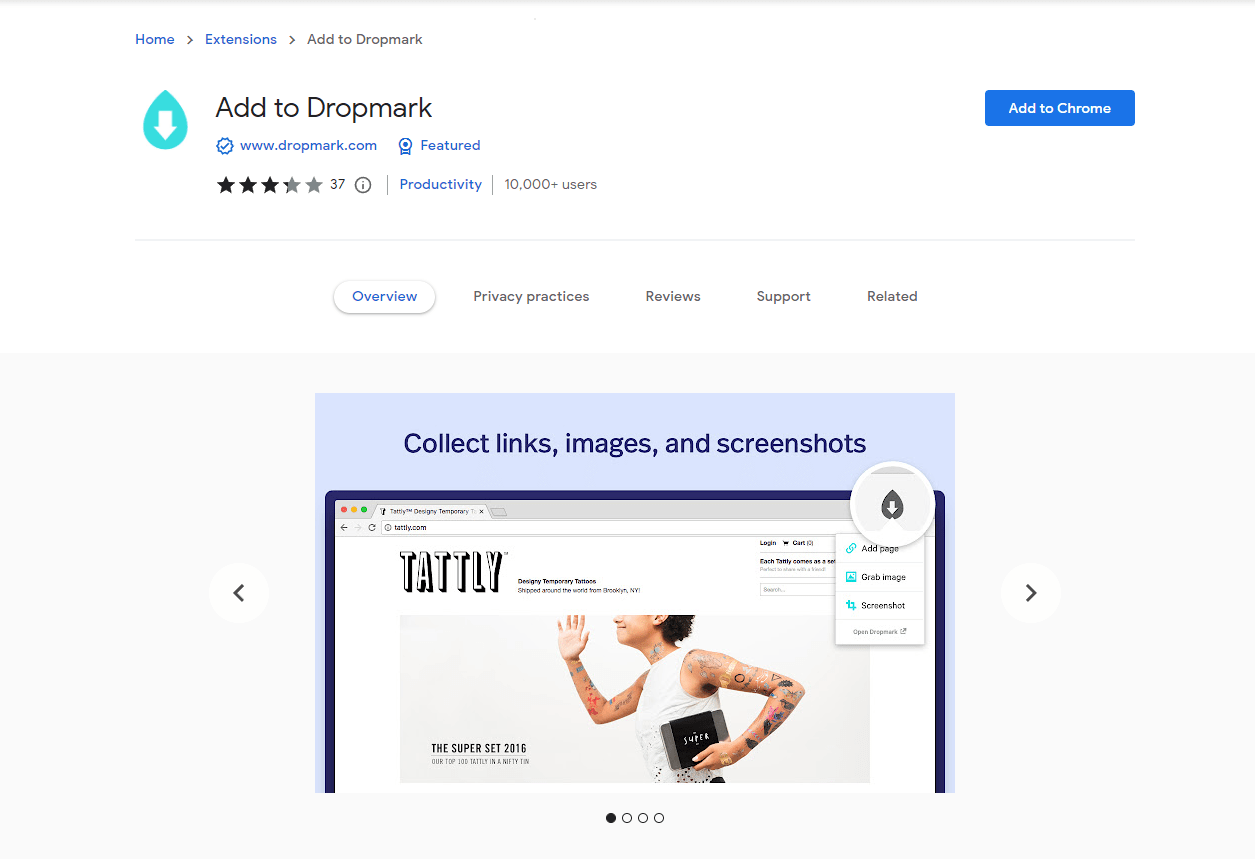Open the www.dropmark.com website link
This screenshot has height=859, width=1255.
click(x=308, y=145)
